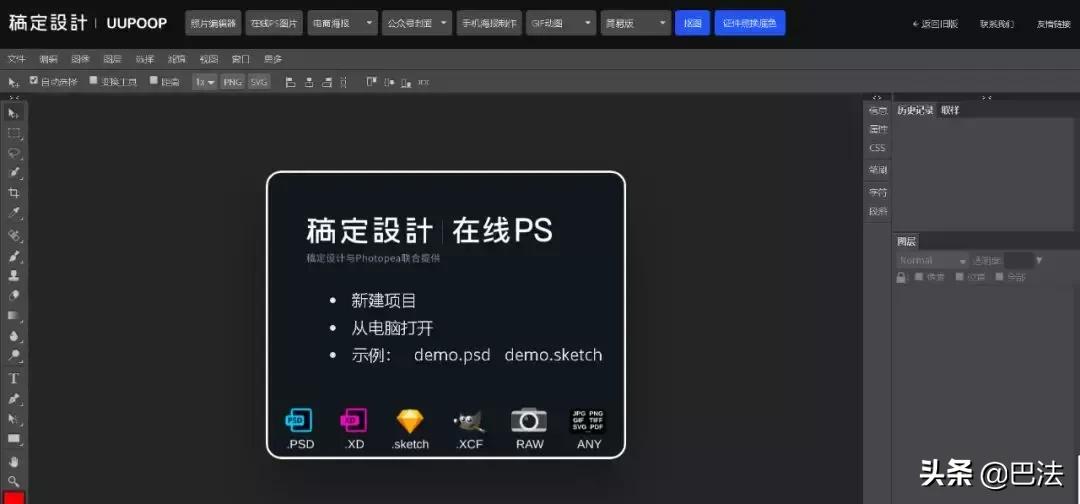Select the Crop tool

[14, 193]
